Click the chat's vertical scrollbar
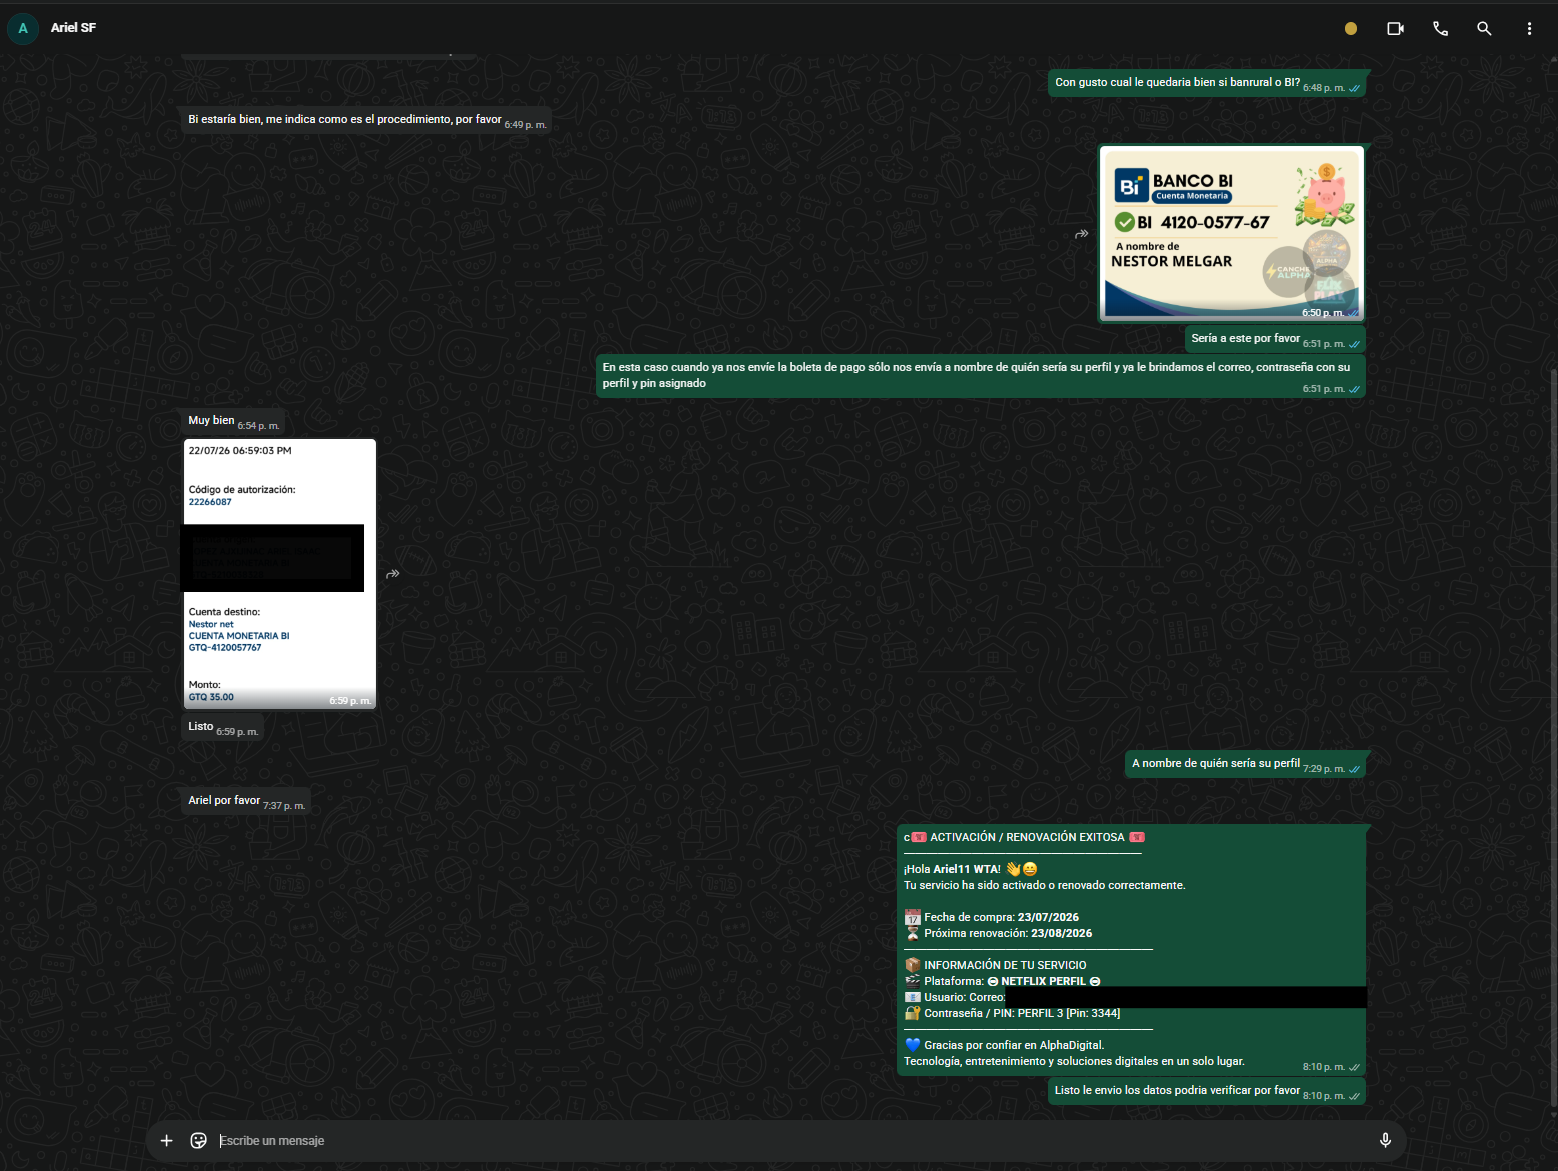1558x1171 pixels. 1553,740
